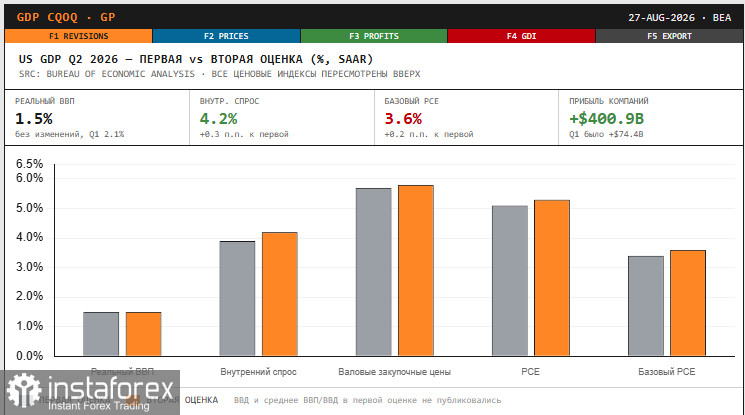Click the РЕАЛЬНЫЙ ВВП card heading
745x415 pixels.
point(45,101)
